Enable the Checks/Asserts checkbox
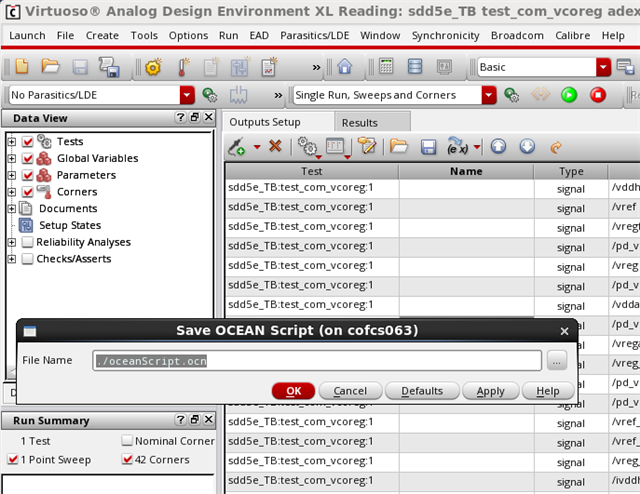Viewport: 640px width, 494px height. point(27,259)
